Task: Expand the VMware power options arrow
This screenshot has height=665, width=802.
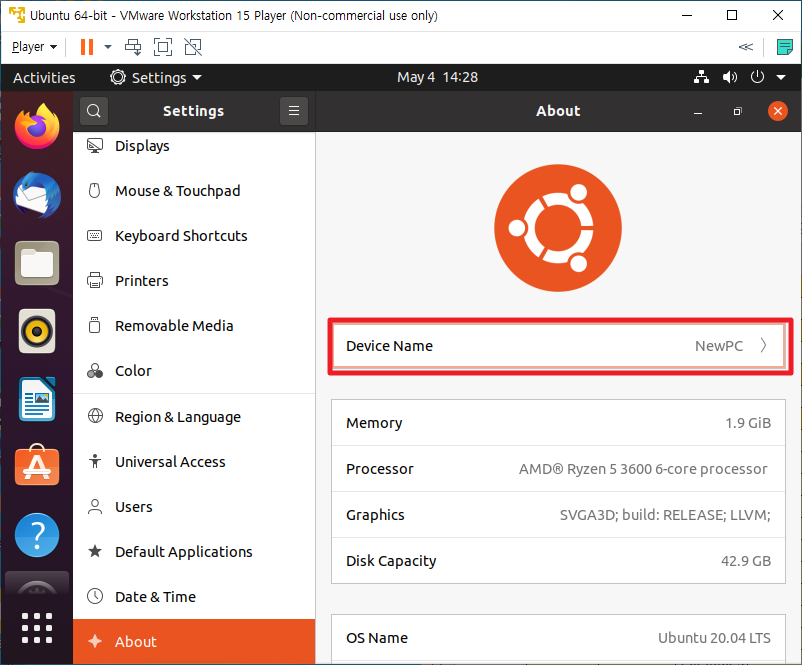Action: pos(107,47)
